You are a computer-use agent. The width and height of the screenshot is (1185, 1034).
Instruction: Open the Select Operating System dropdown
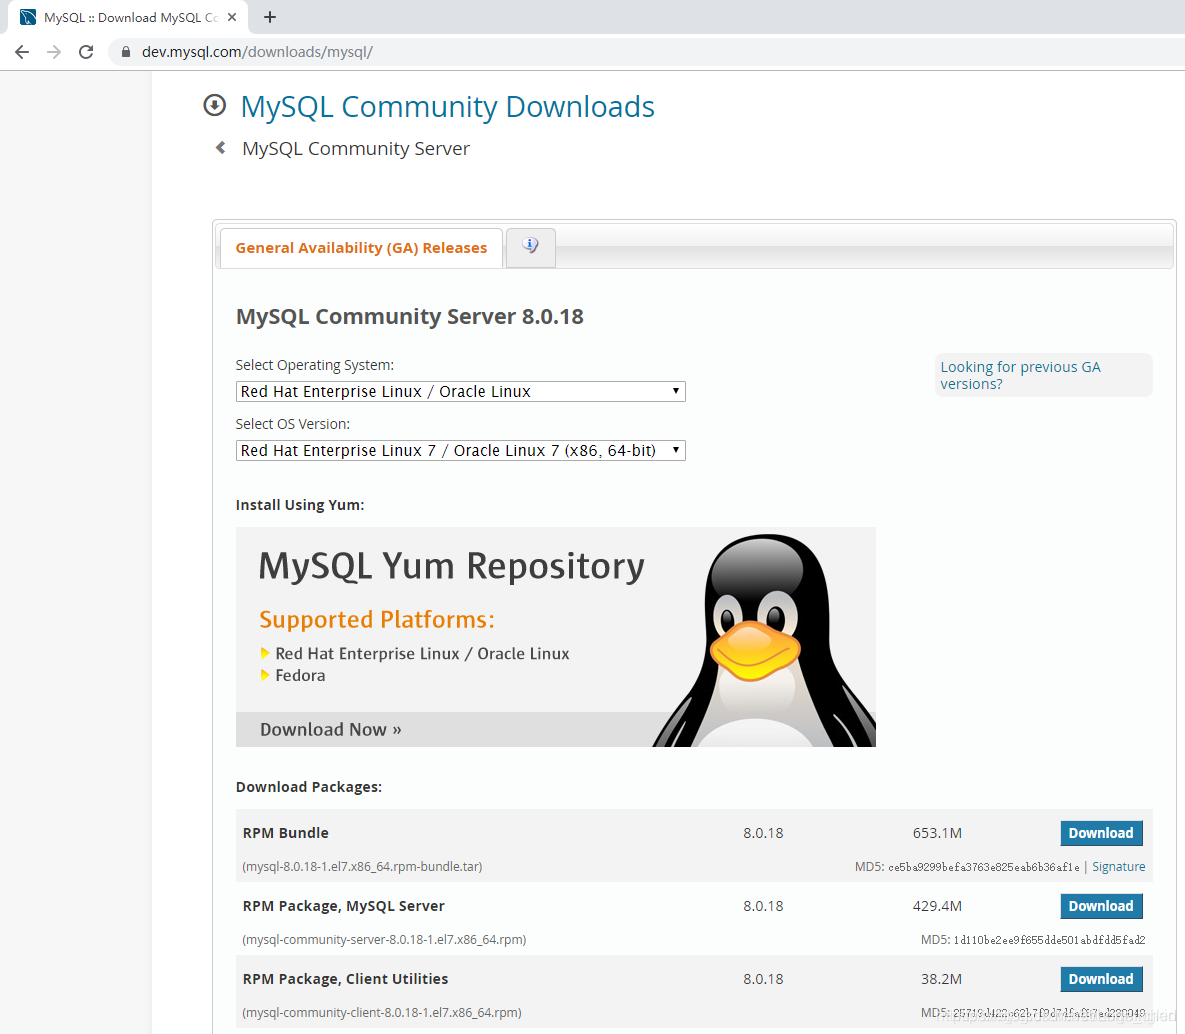pos(460,392)
